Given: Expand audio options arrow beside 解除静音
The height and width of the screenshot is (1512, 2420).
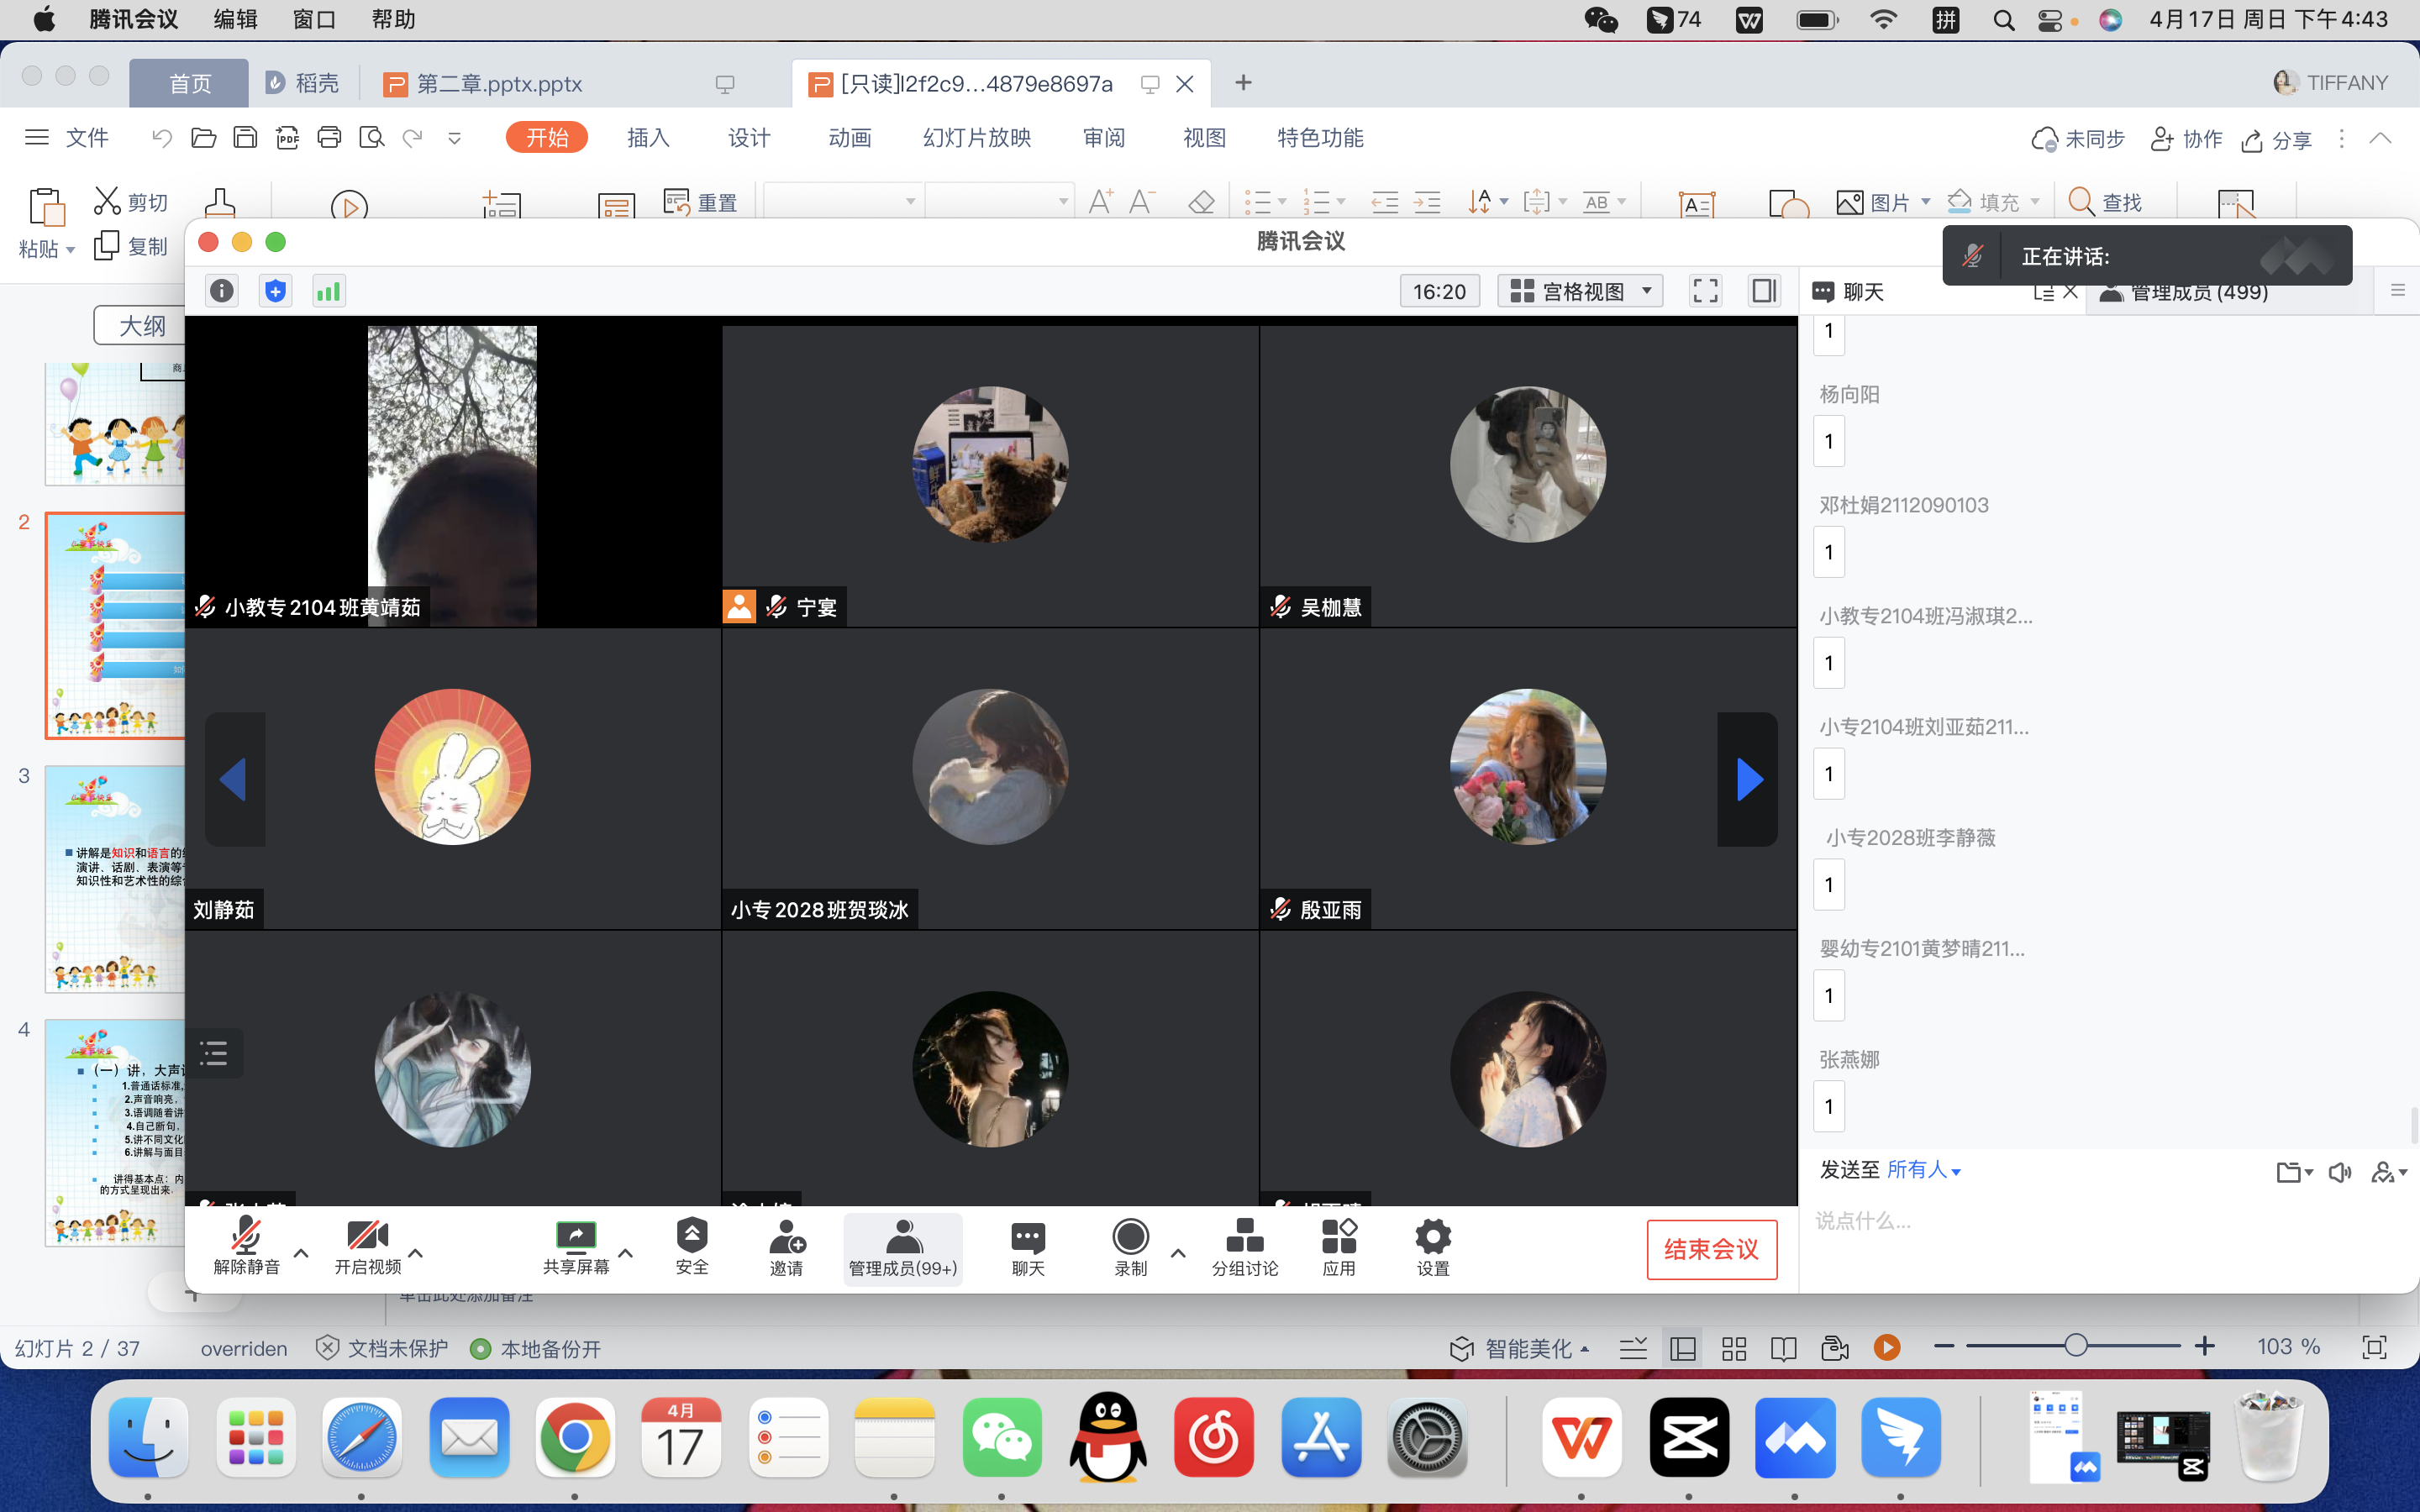Looking at the screenshot, I should 301,1252.
